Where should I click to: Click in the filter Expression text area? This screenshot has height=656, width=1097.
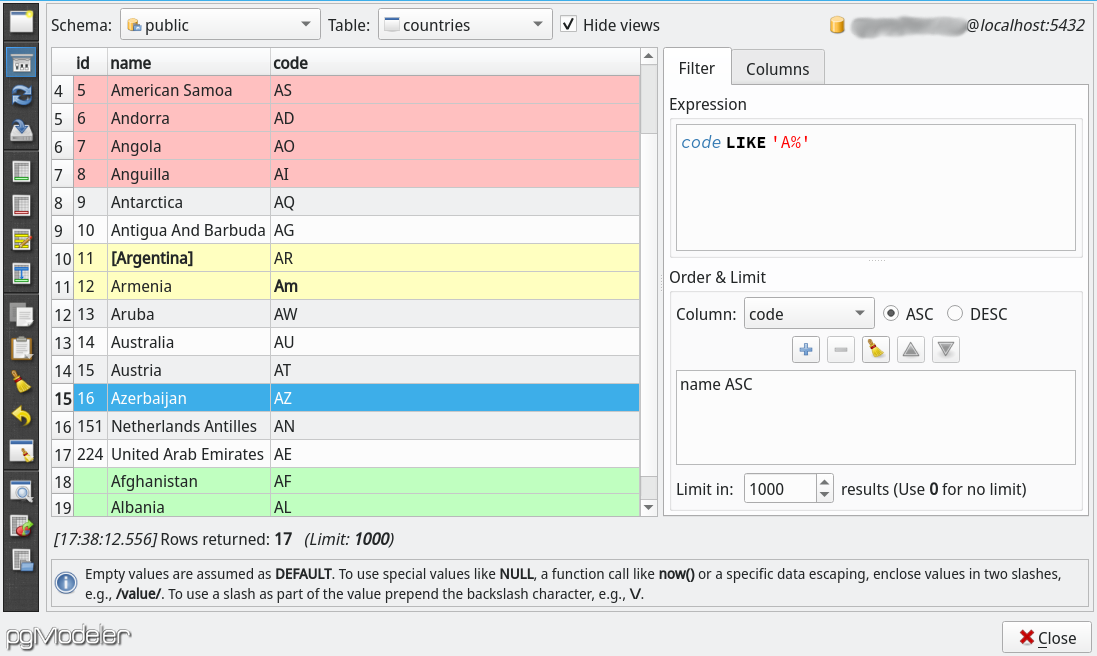875,187
